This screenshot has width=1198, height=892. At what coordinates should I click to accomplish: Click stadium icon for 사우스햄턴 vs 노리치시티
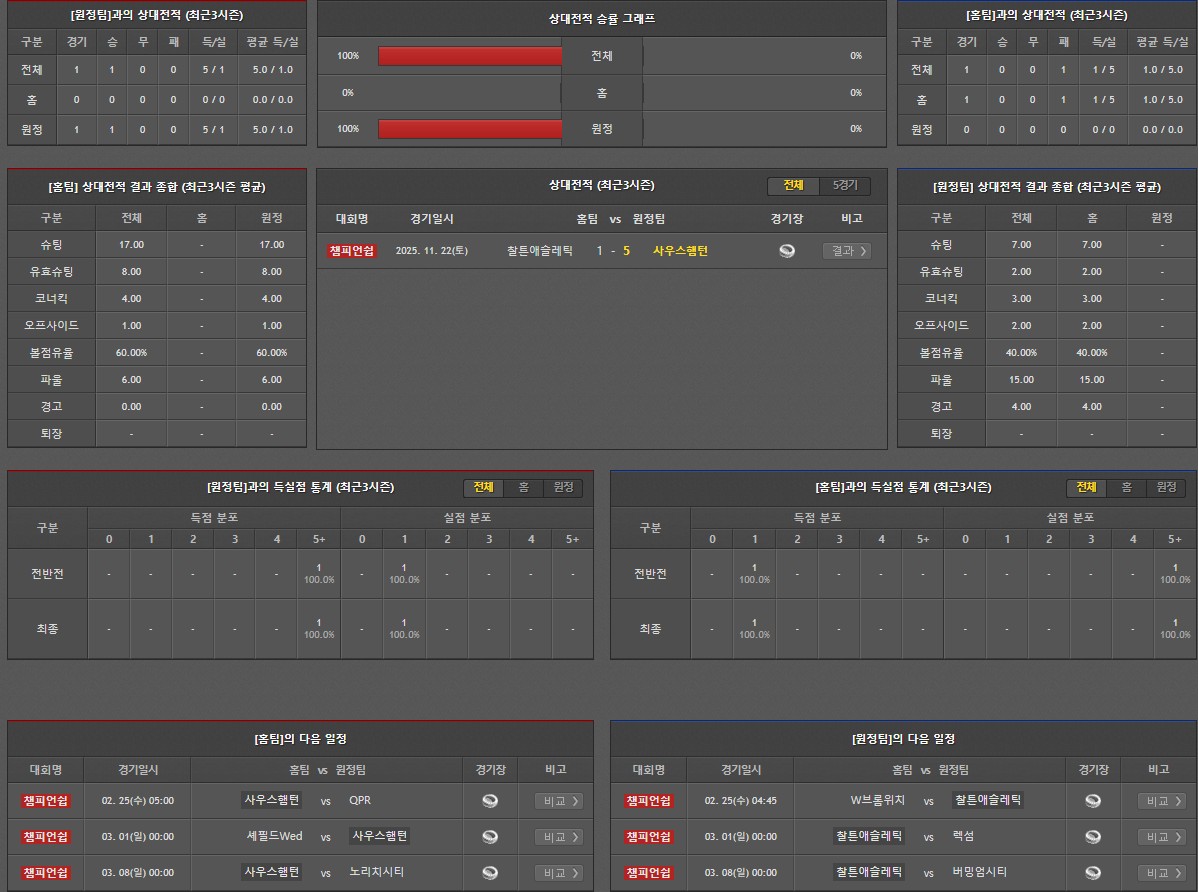pyautogui.click(x=490, y=873)
